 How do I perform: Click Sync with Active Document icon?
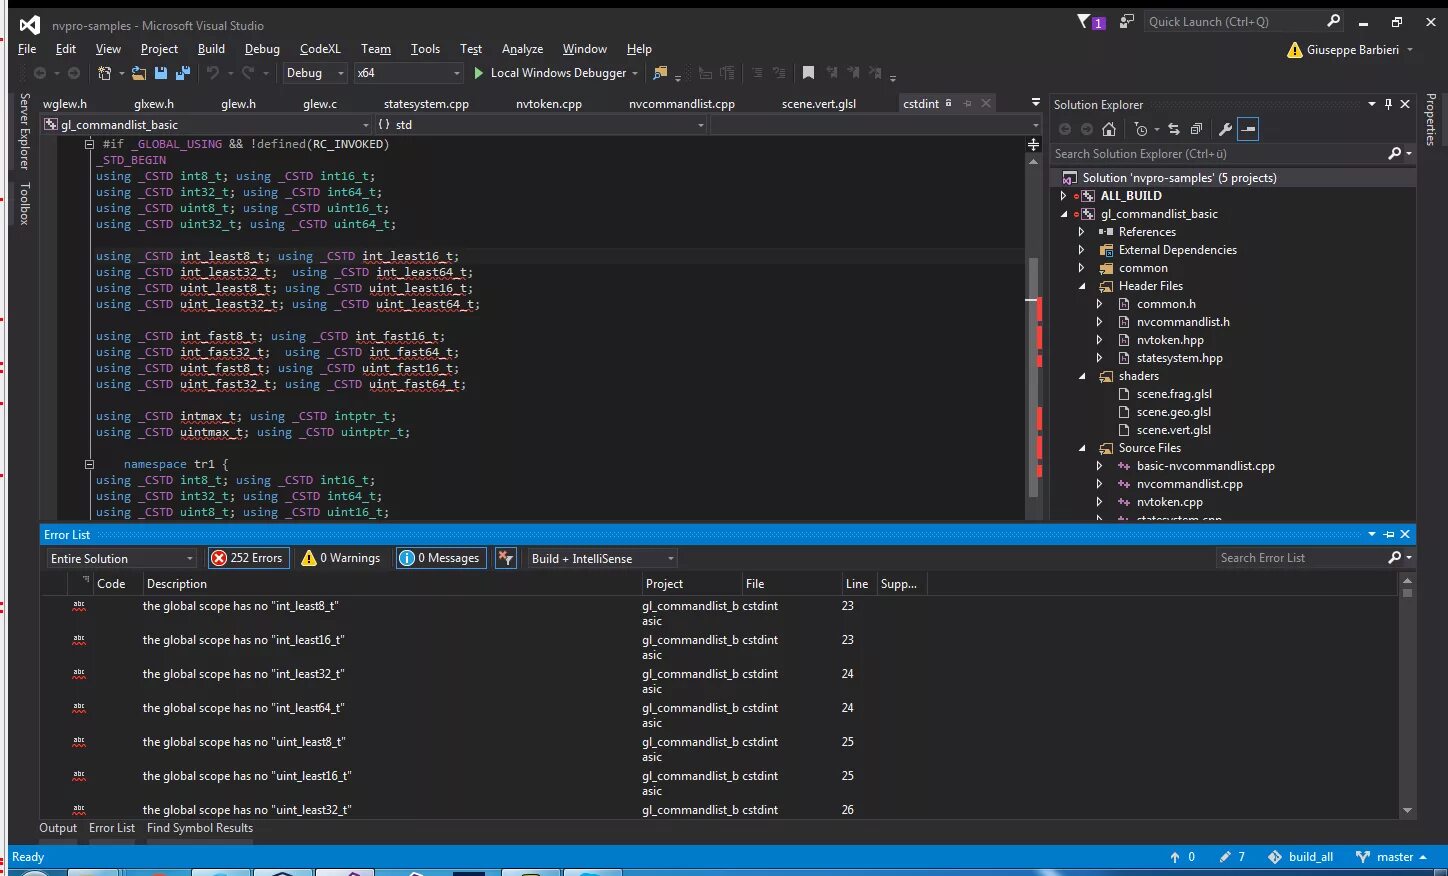1174,129
